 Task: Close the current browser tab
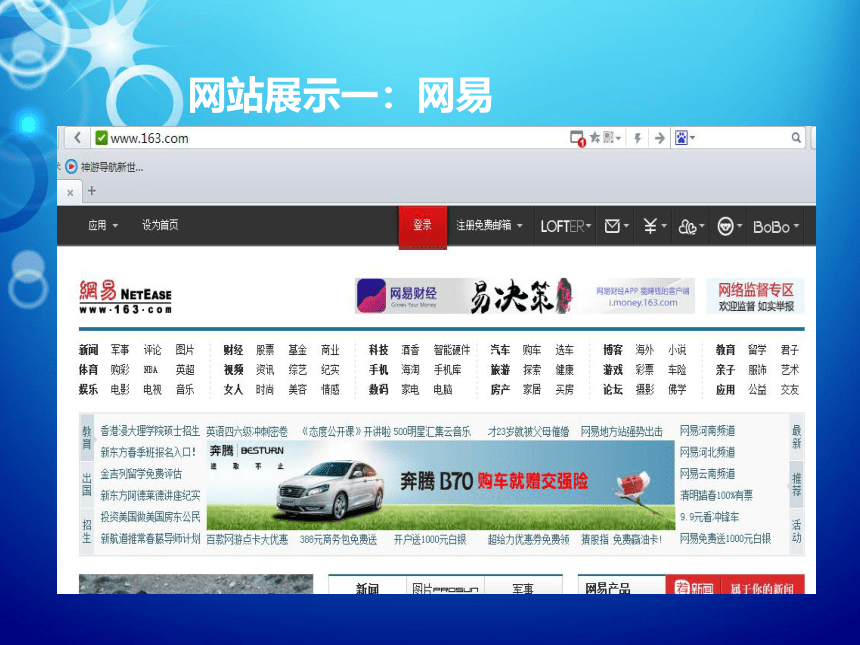(x=70, y=193)
